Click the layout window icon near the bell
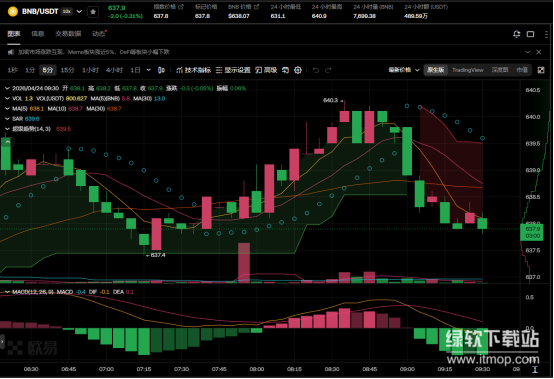 pyautogui.click(x=530, y=34)
